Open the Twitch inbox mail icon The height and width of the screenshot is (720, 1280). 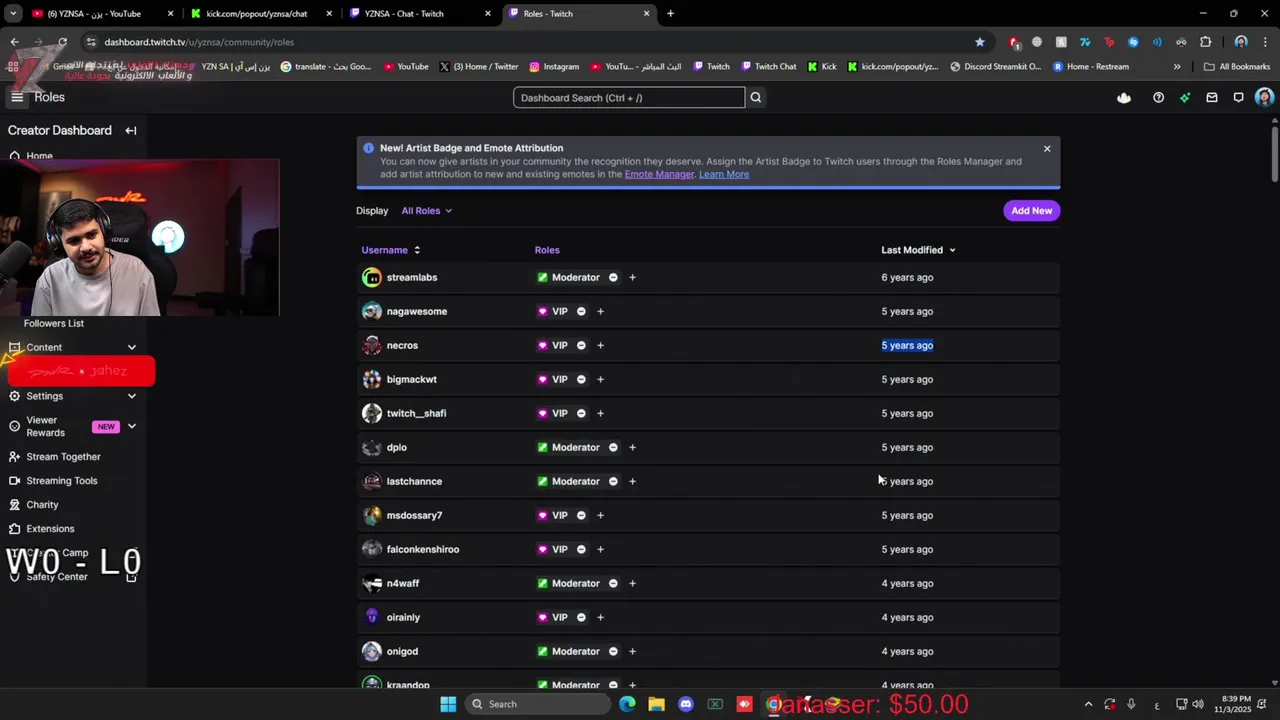tap(1212, 97)
